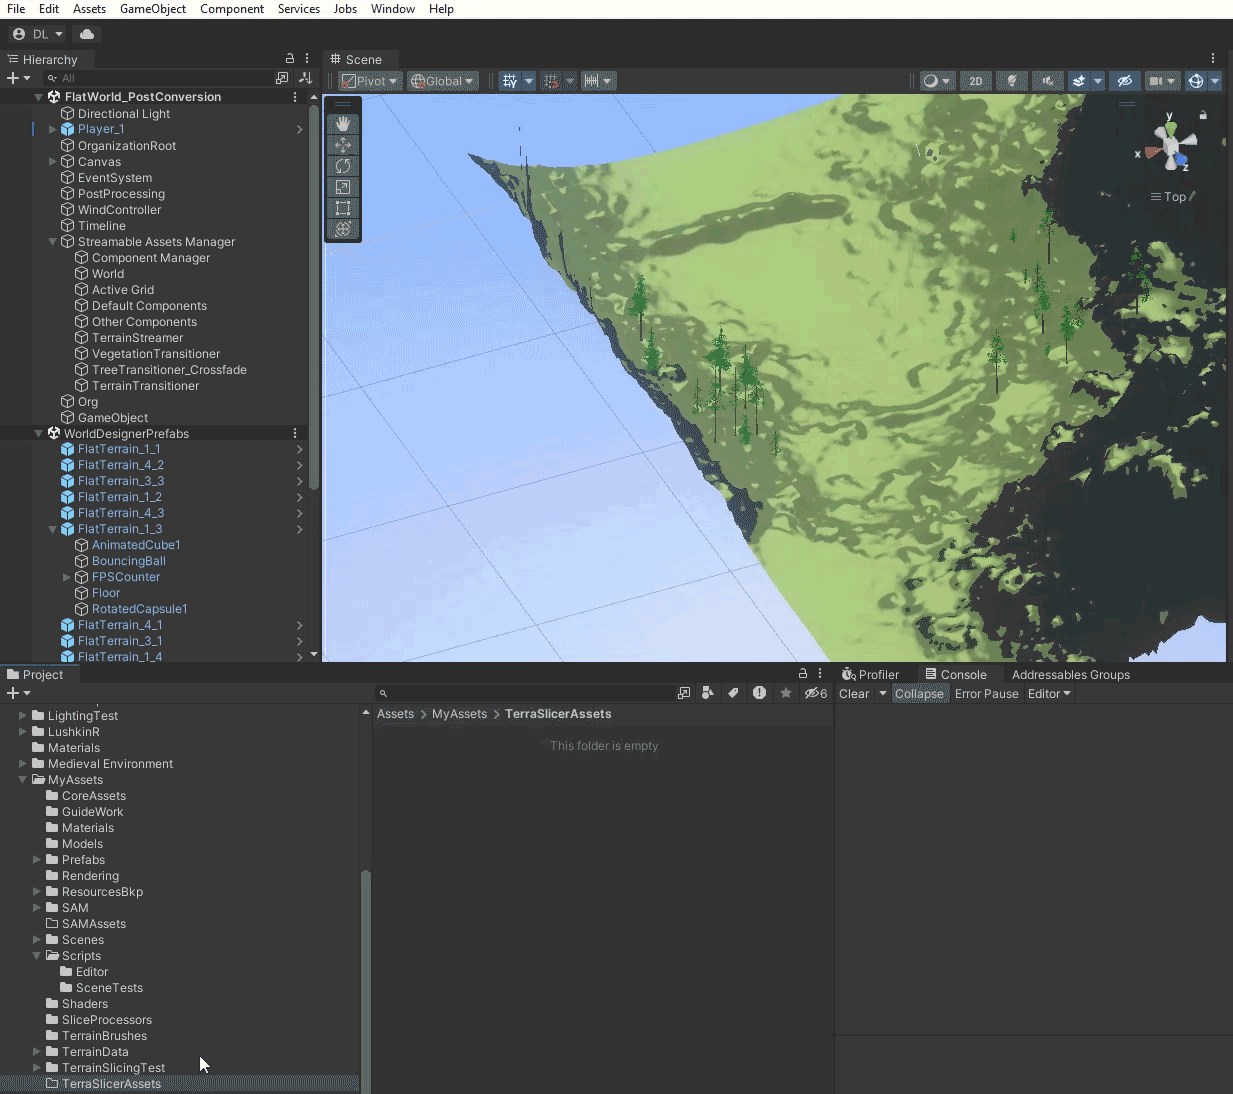Select the Move tool in scene
Screen dimensions: 1233x1094
pos(343,145)
